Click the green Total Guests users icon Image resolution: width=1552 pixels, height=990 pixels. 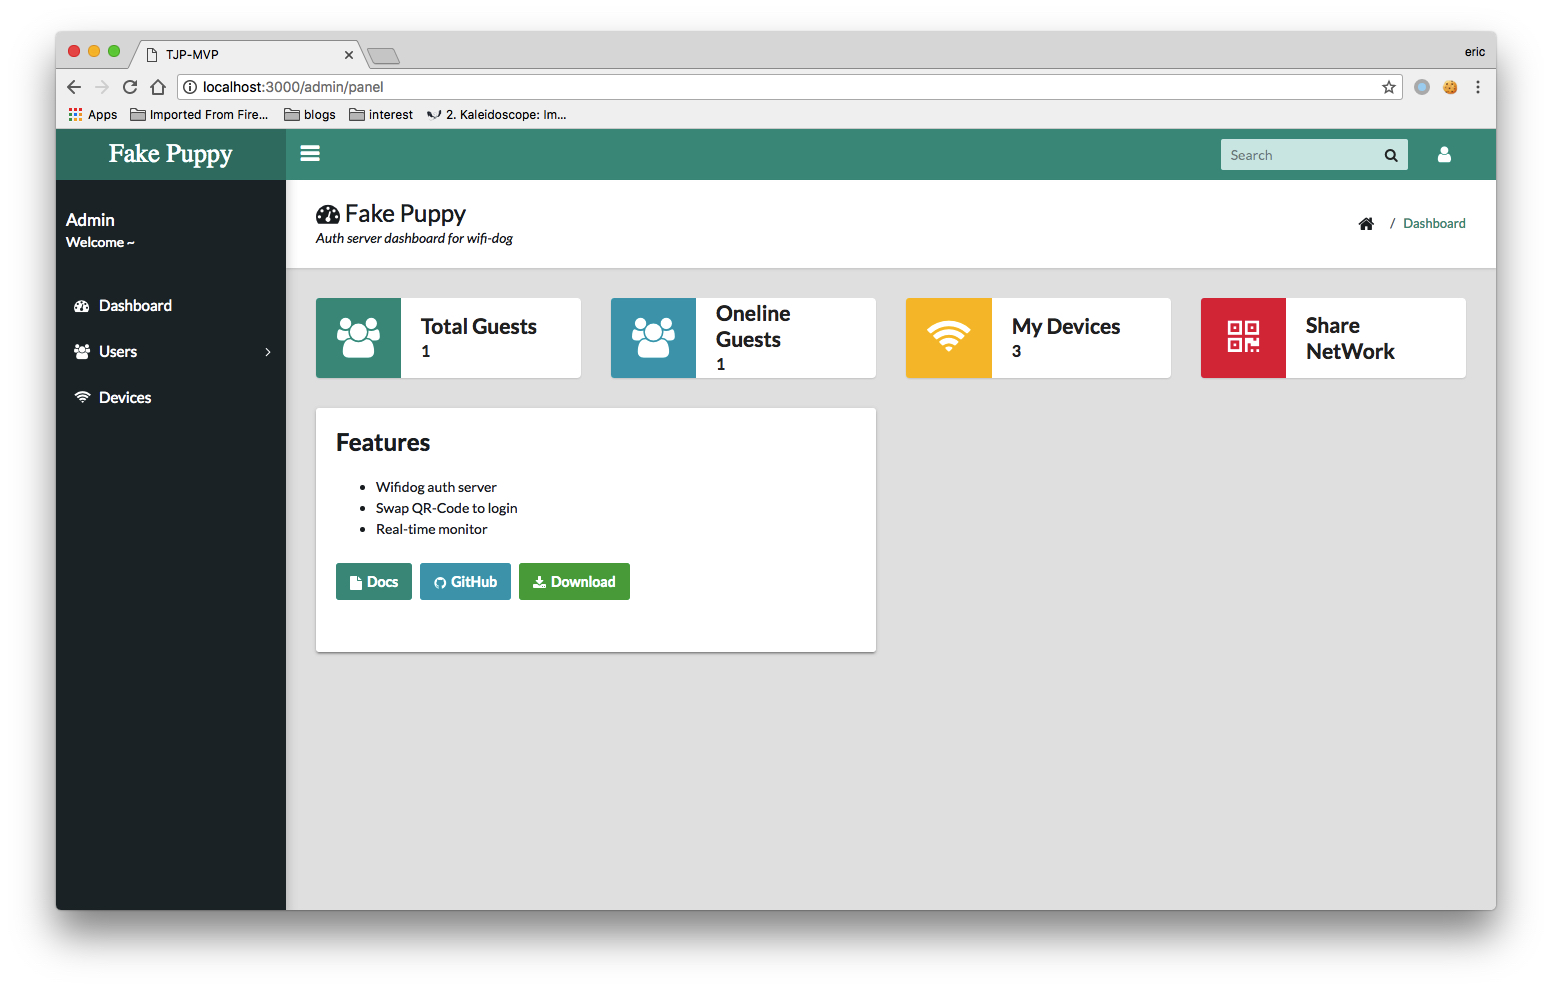(x=358, y=338)
